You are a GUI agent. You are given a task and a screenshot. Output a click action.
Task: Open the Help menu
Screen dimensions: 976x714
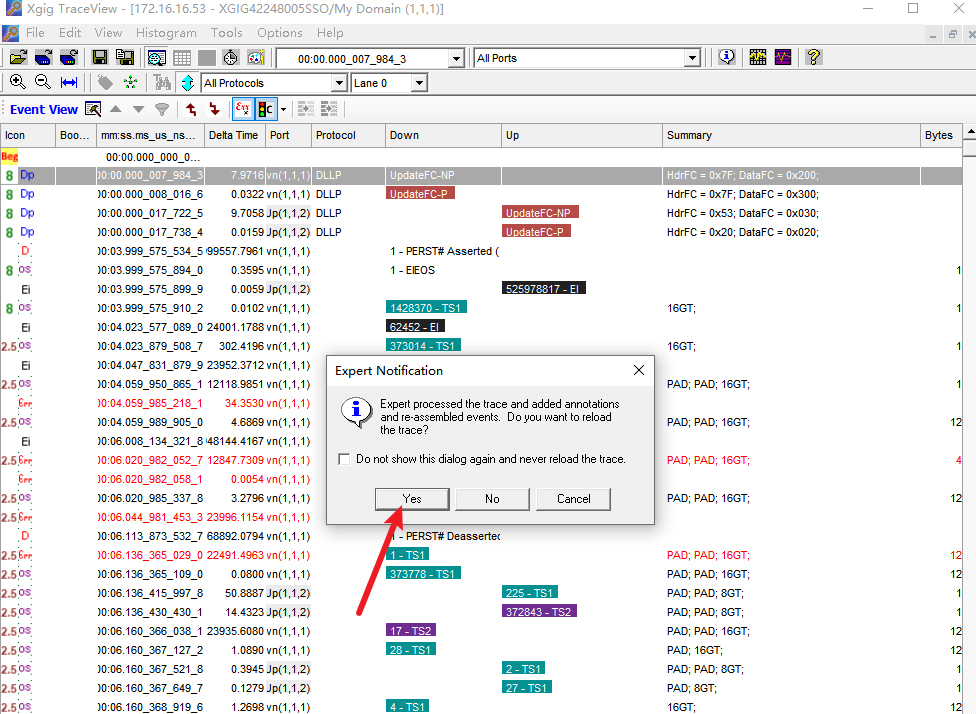329,33
